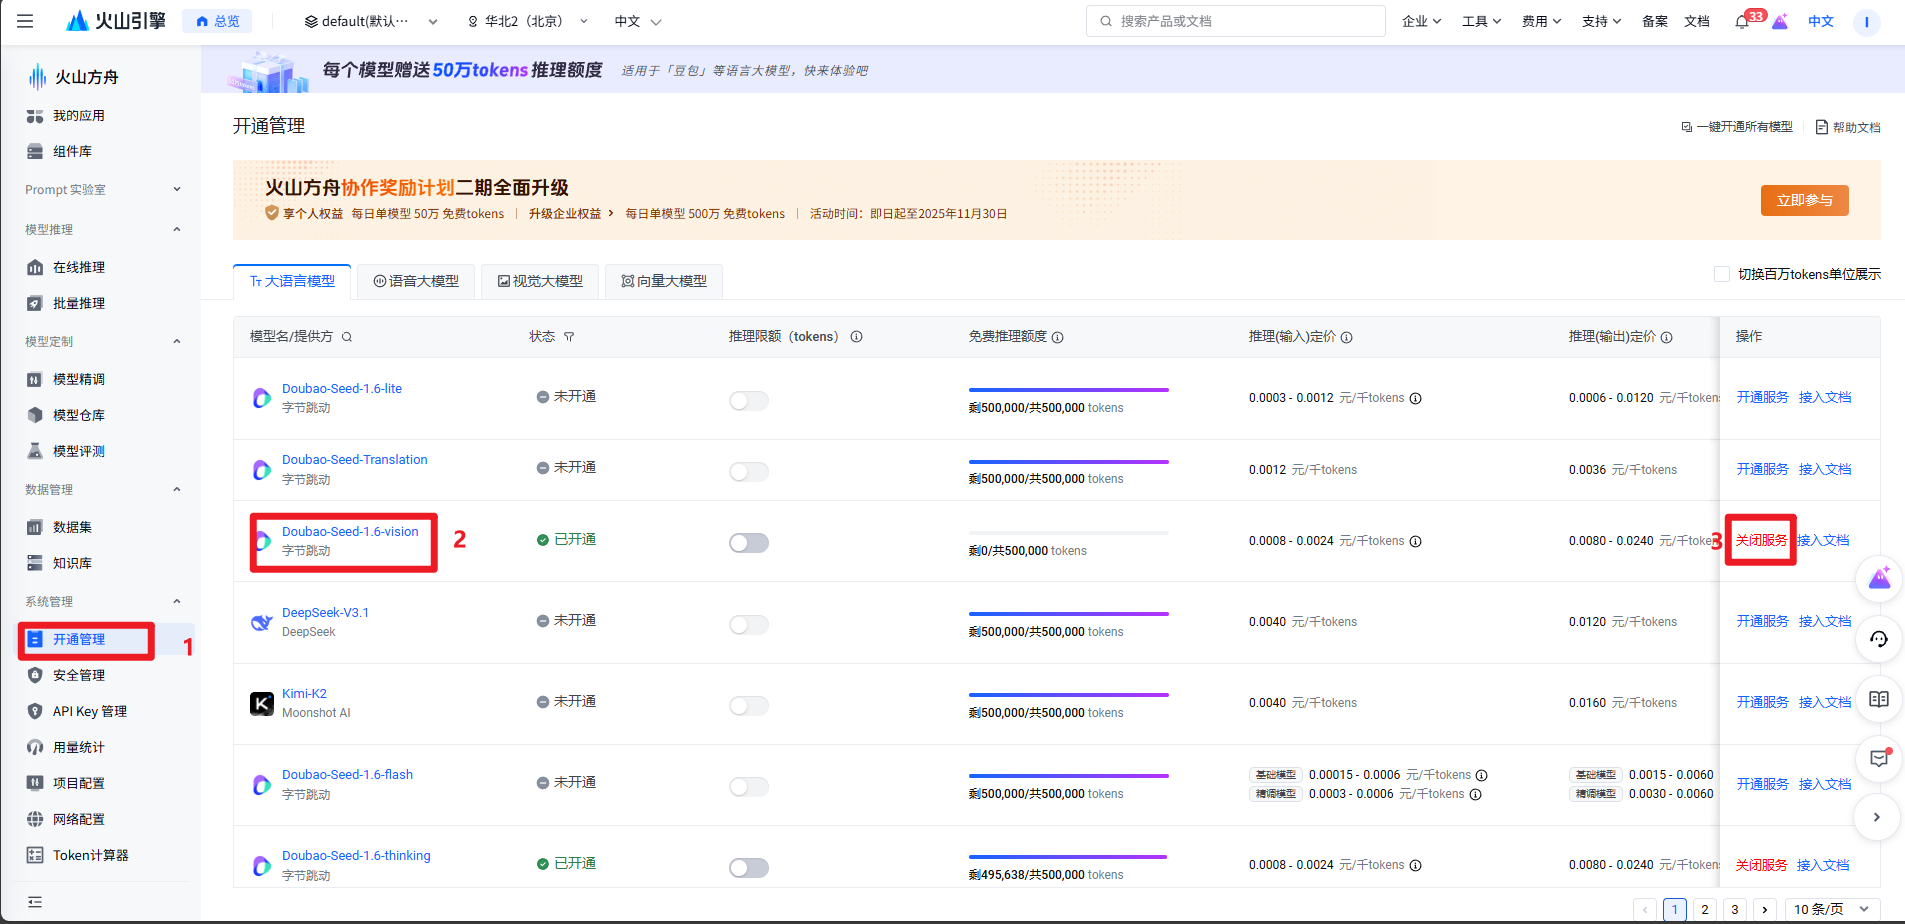Image resolution: width=1905 pixels, height=924 pixels.
Task: Click the free quota progress bar for Kimi-K2
Action: [1068, 695]
